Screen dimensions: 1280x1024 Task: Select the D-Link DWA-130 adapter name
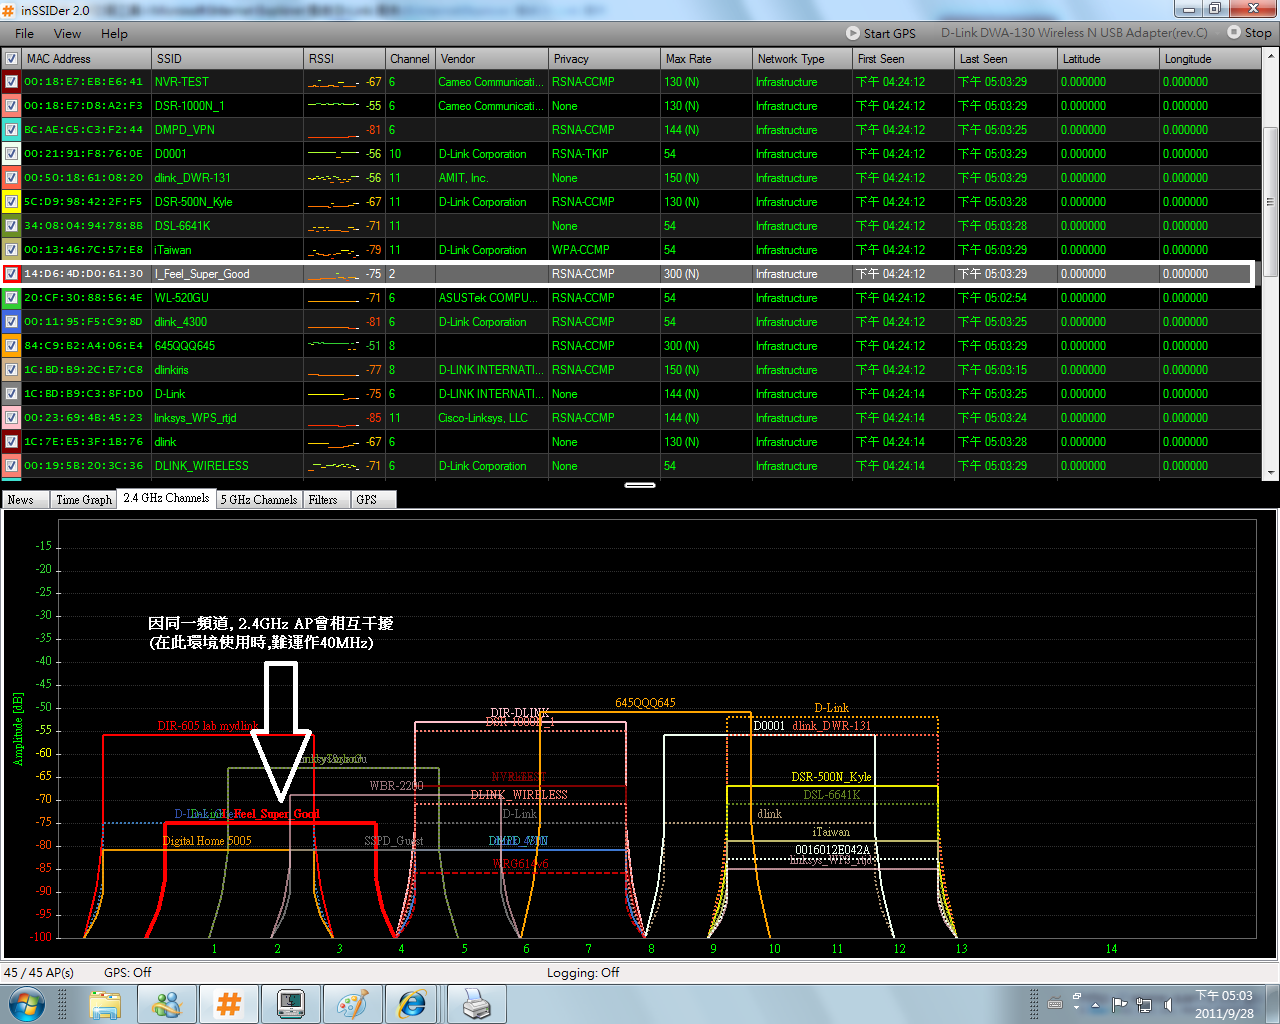click(1074, 33)
